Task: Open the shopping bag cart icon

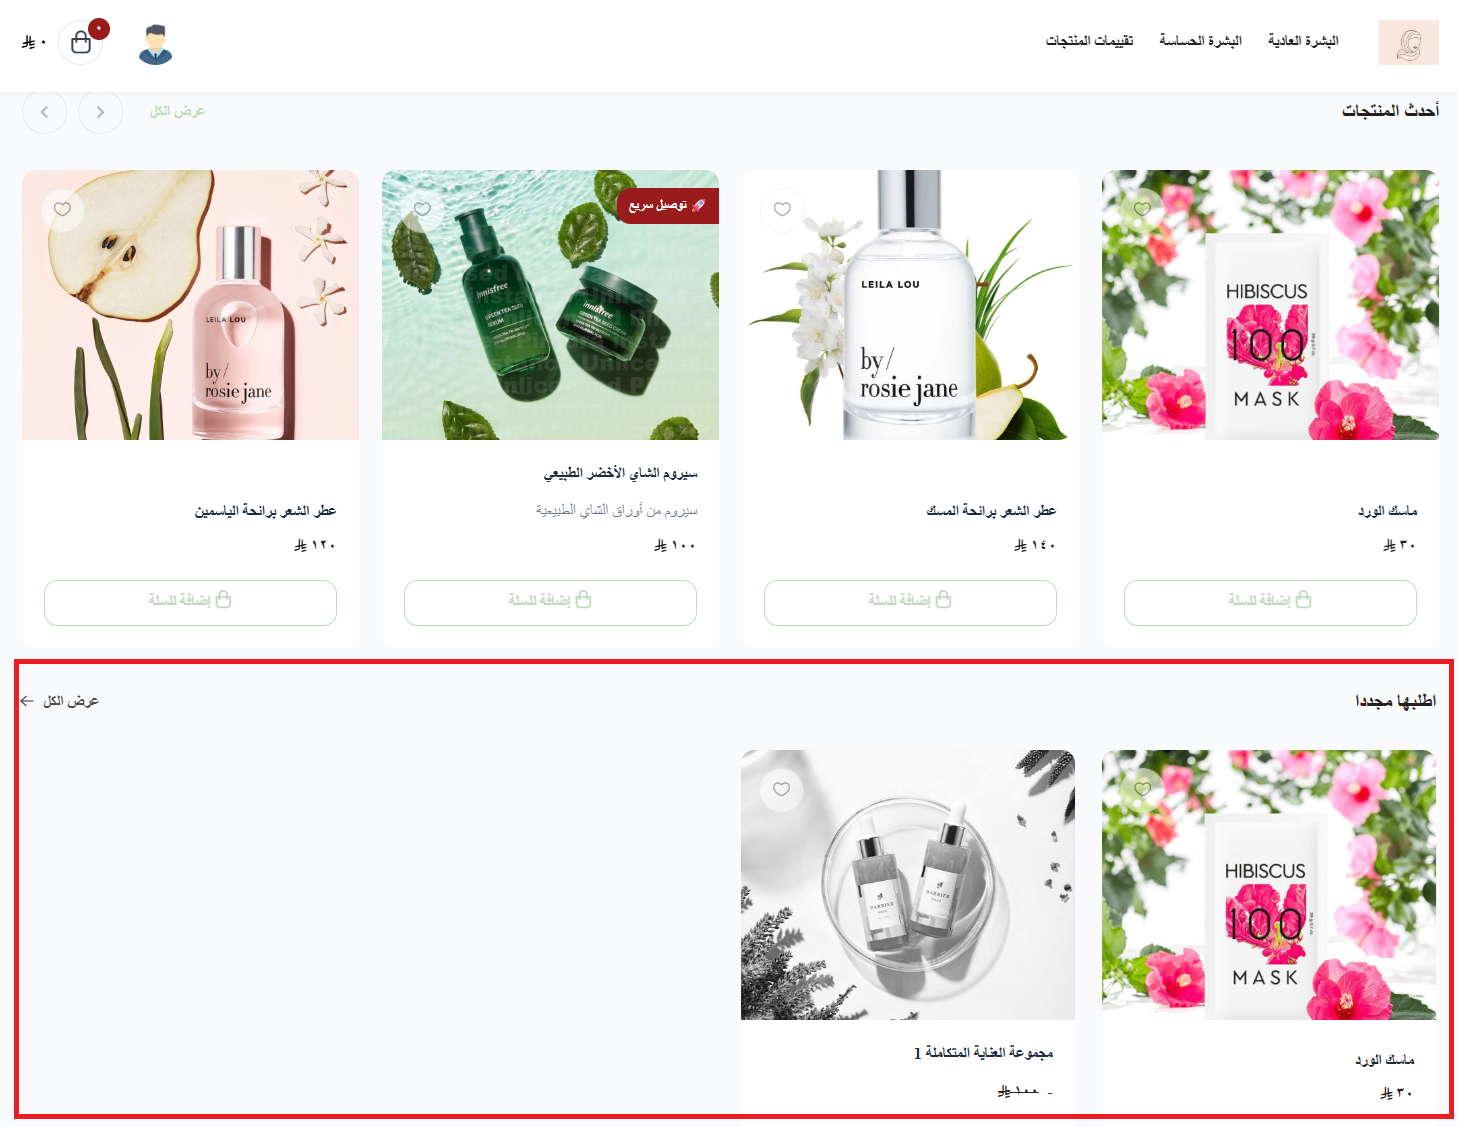Action: (81, 43)
